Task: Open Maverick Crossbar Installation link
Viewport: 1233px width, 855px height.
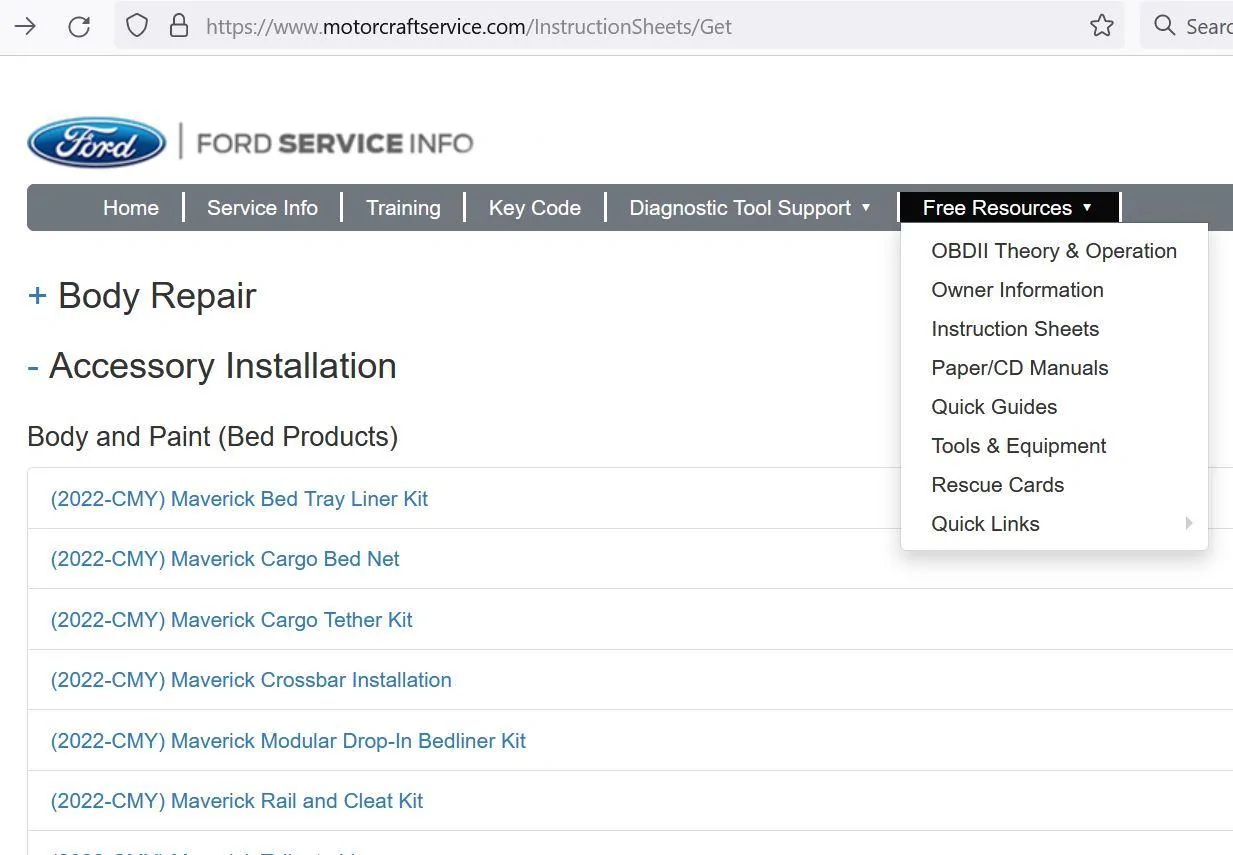Action: pos(251,680)
